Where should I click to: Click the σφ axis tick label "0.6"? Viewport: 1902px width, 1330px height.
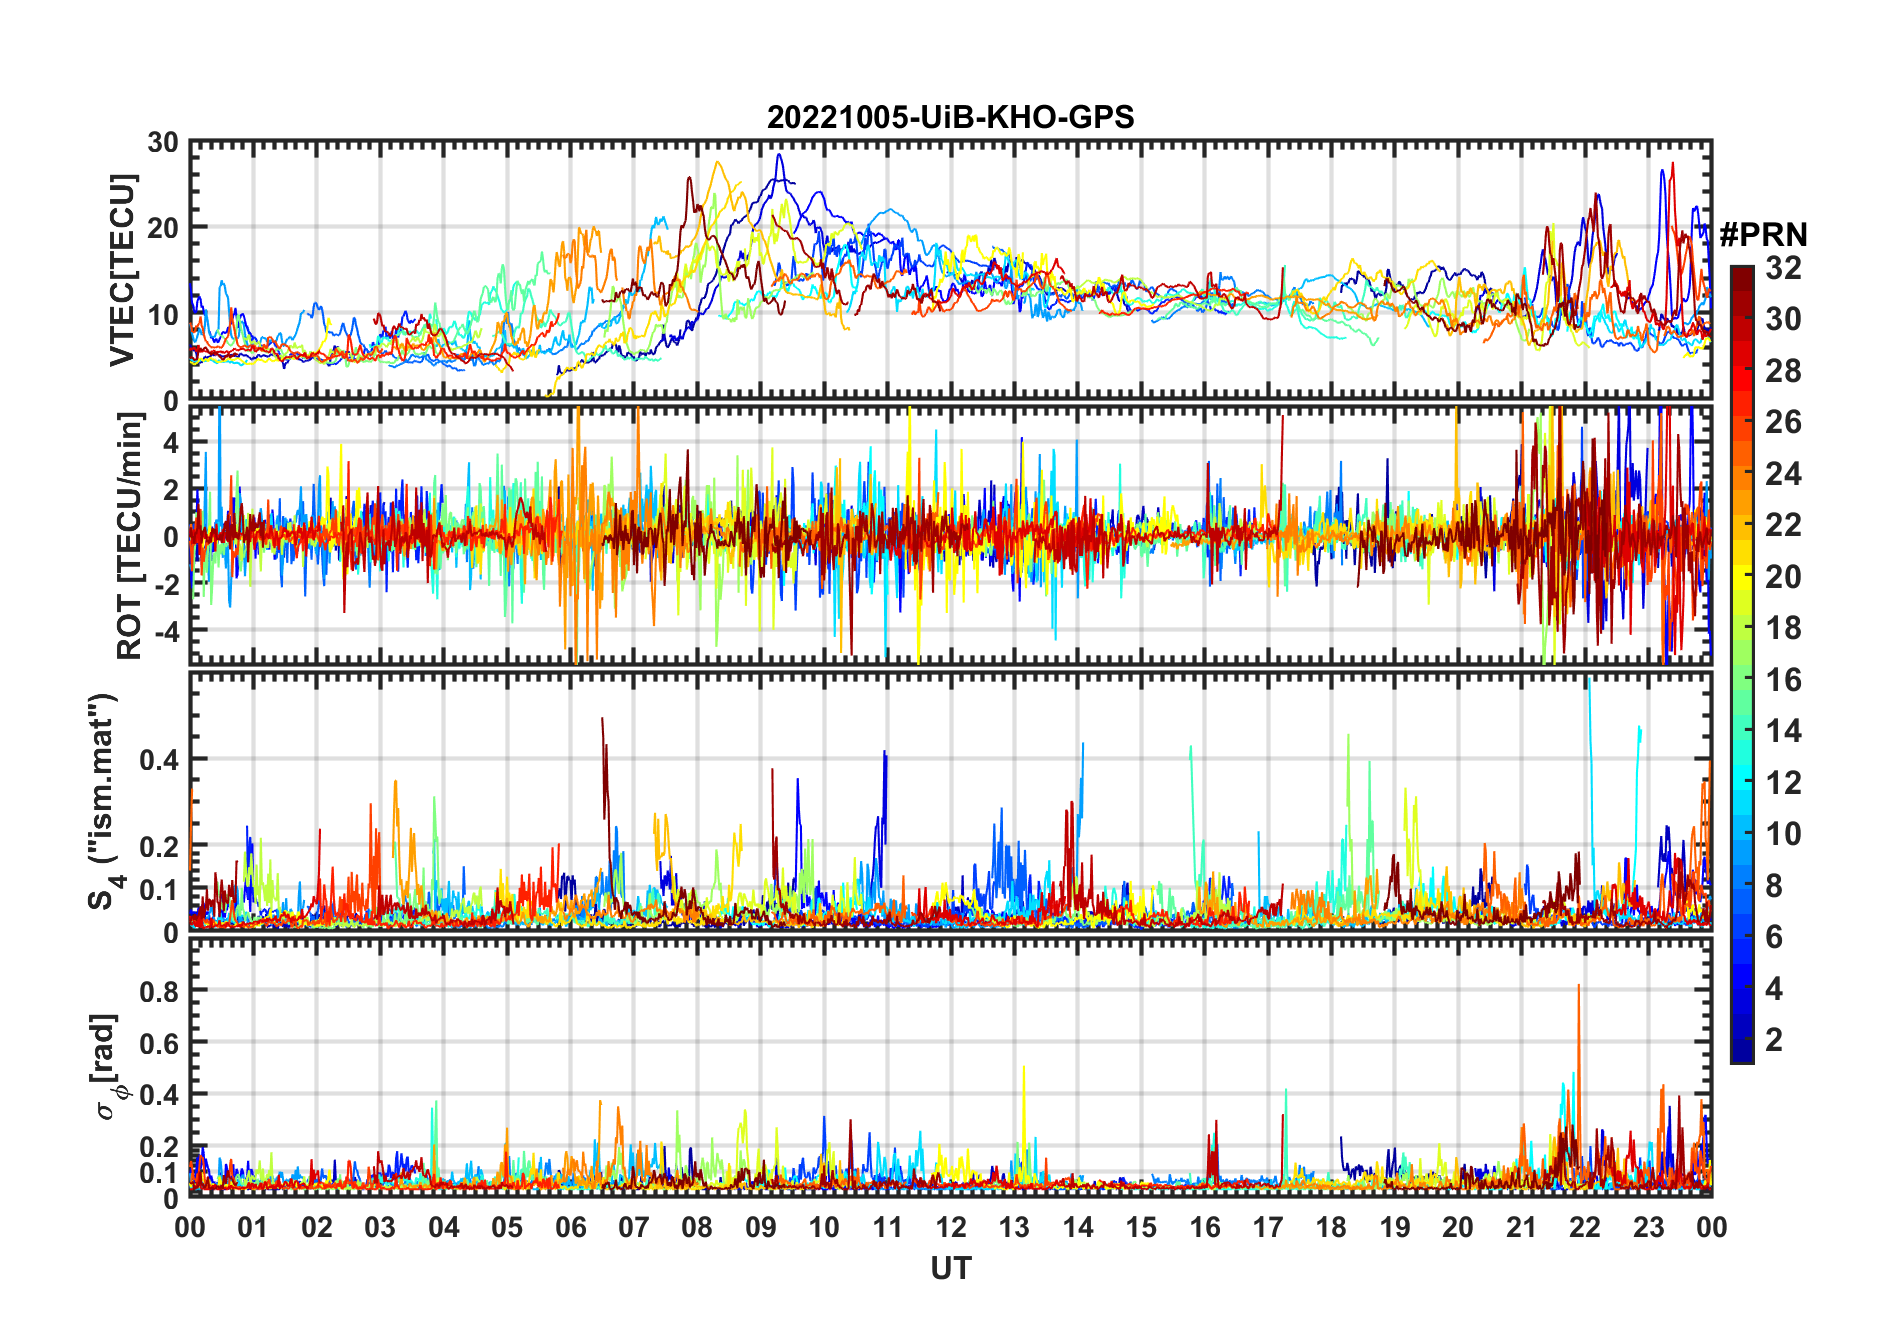159,1044
